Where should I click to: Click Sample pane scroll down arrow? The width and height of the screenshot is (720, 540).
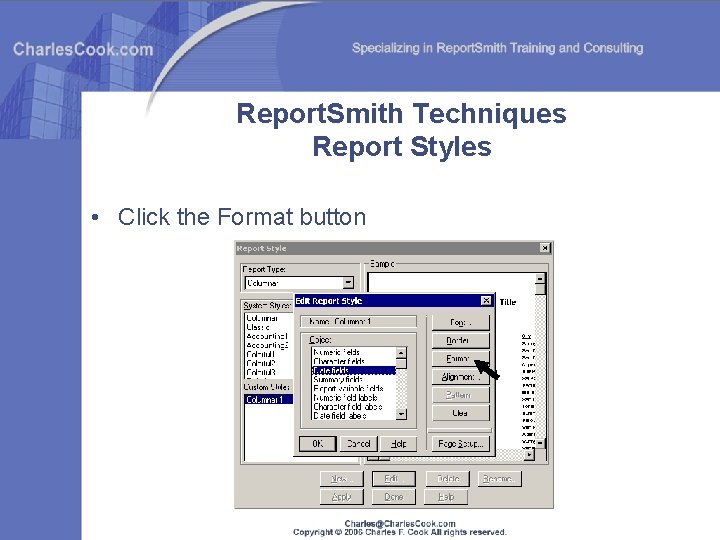coord(540,443)
